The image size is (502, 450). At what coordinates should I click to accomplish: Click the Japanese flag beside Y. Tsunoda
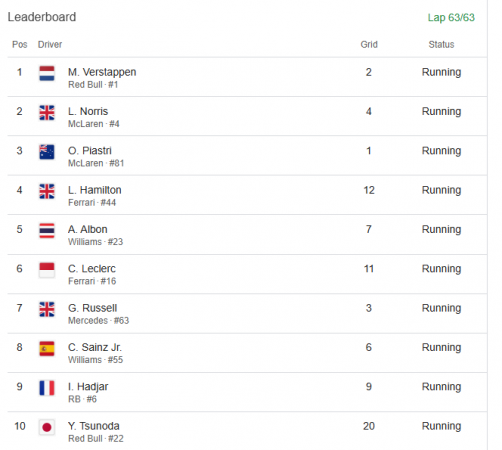click(47, 427)
